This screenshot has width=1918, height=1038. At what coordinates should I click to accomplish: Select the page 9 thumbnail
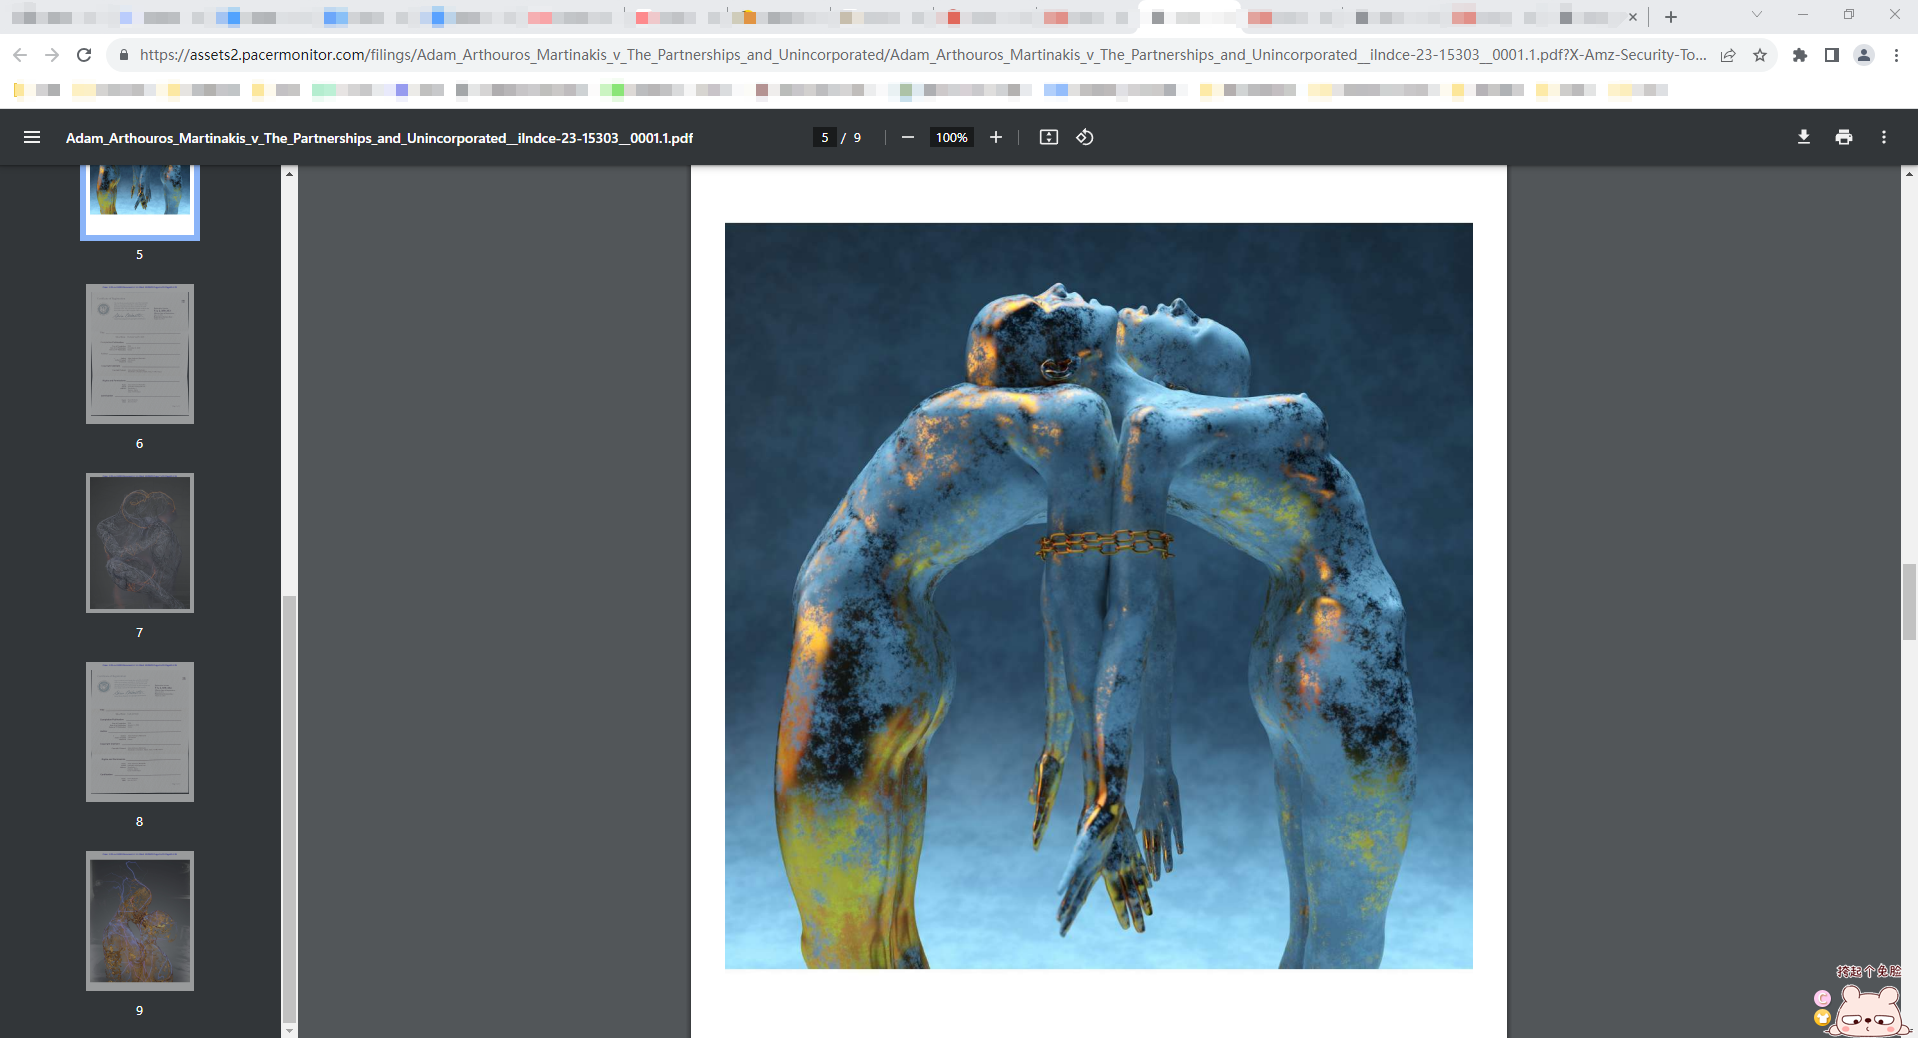139,920
